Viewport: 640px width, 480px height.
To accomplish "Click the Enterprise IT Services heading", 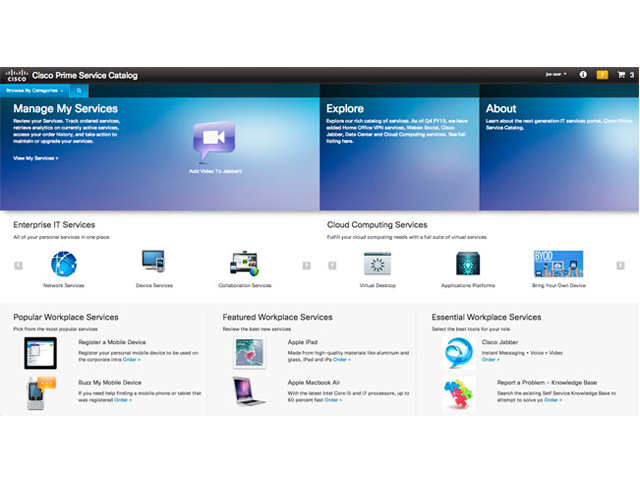I will point(54,225).
